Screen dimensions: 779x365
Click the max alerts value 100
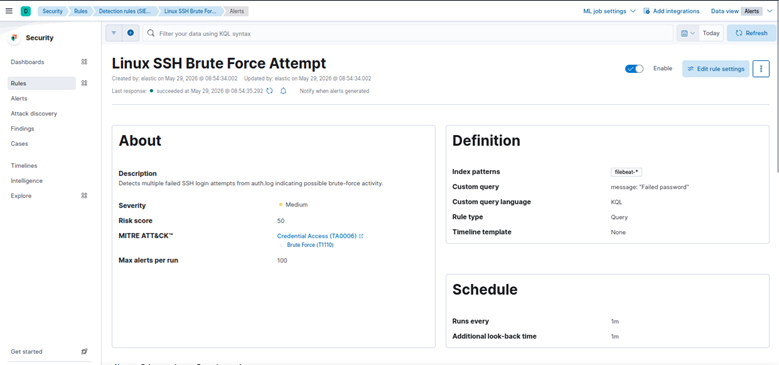pyautogui.click(x=282, y=260)
